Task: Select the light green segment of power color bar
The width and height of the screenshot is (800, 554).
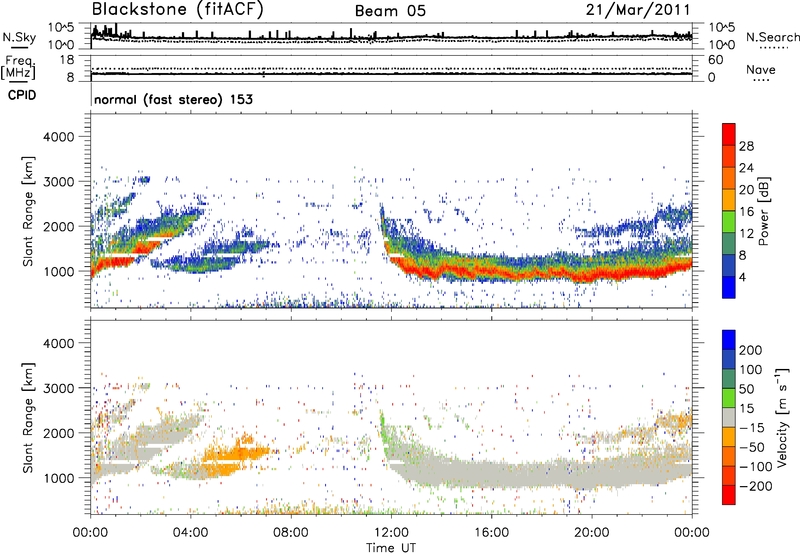Action: [x=729, y=221]
